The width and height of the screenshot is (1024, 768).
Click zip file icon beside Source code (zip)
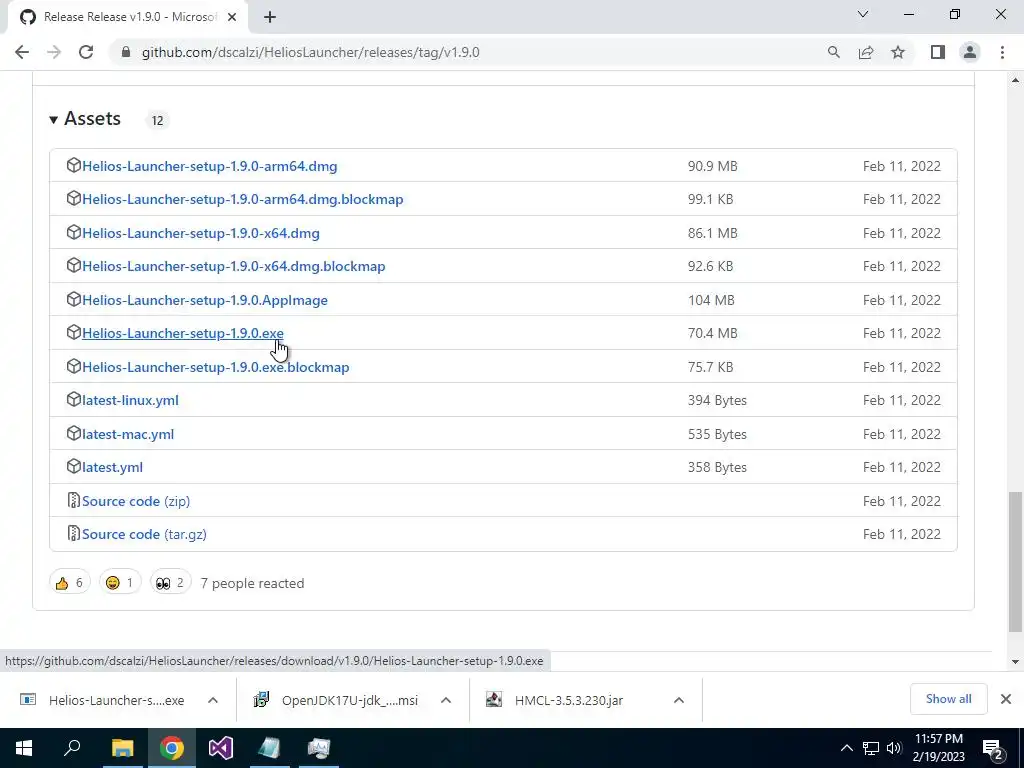[73, 500]
